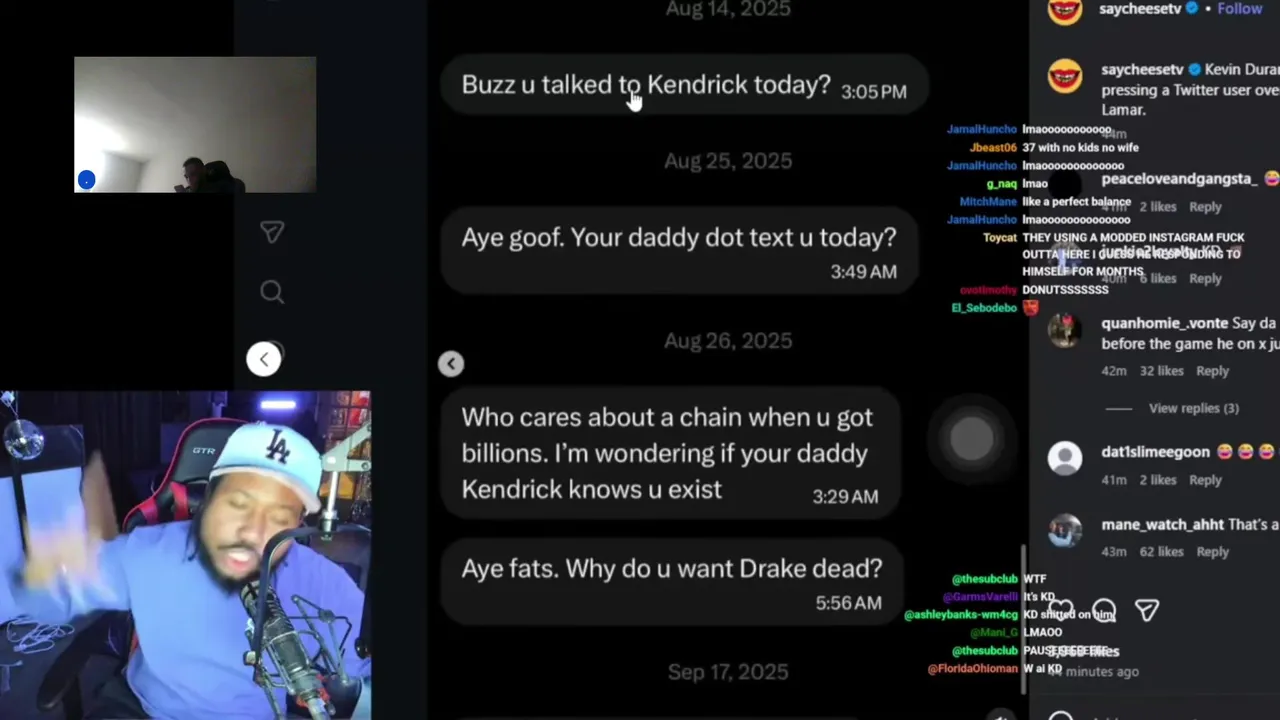1280x720 pixels.
Task: Share the post with the paper-plane icon
Action: [1147, 610]
